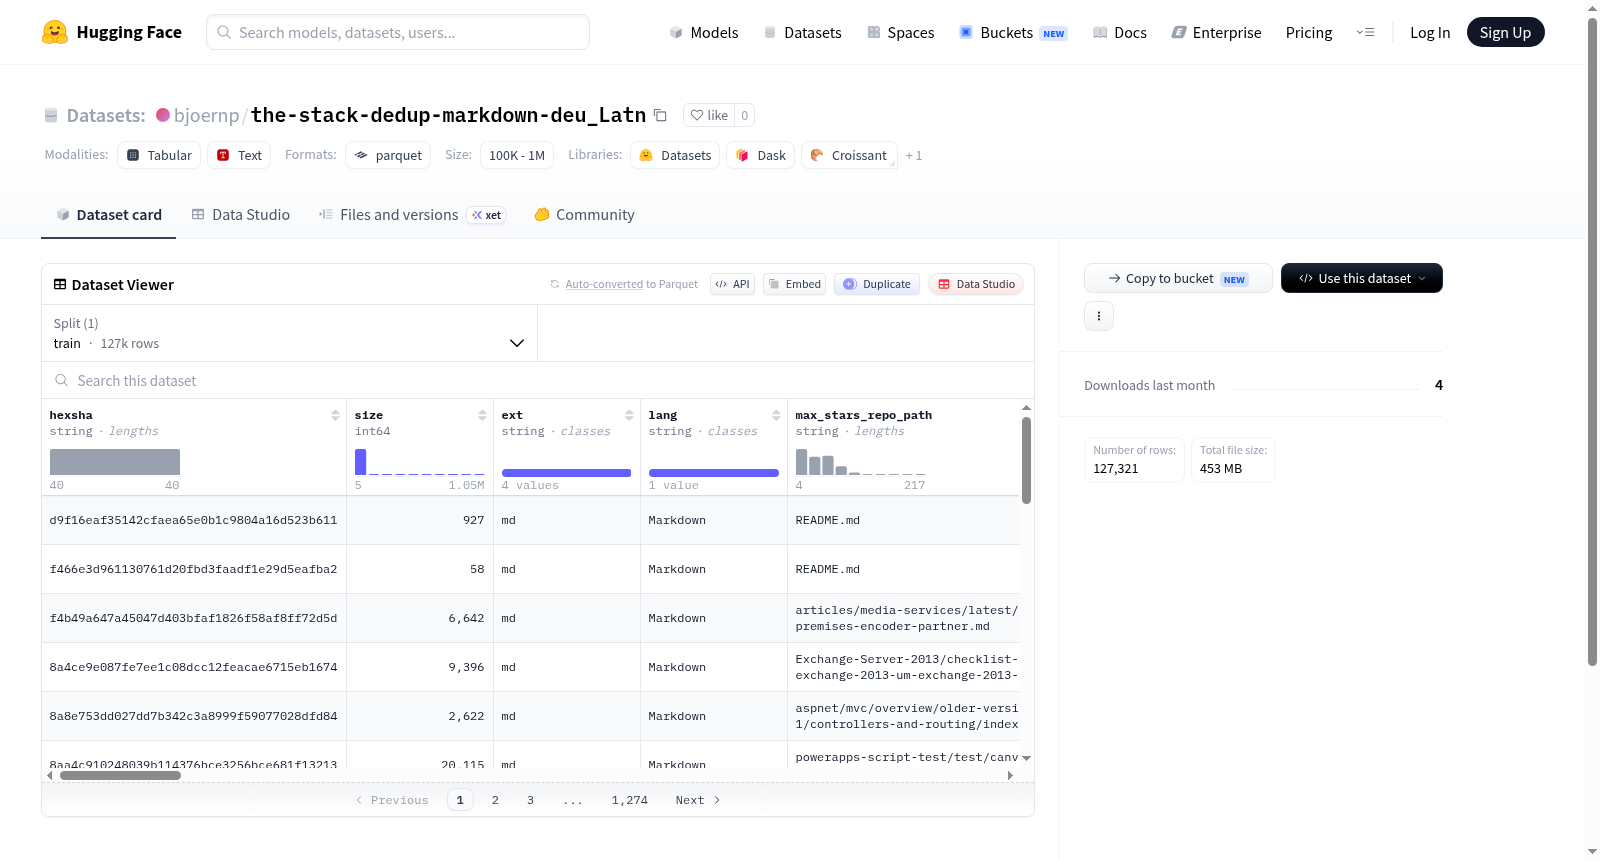Select the size cell 6,642
1600x861 pixels.
pos(420,618)
